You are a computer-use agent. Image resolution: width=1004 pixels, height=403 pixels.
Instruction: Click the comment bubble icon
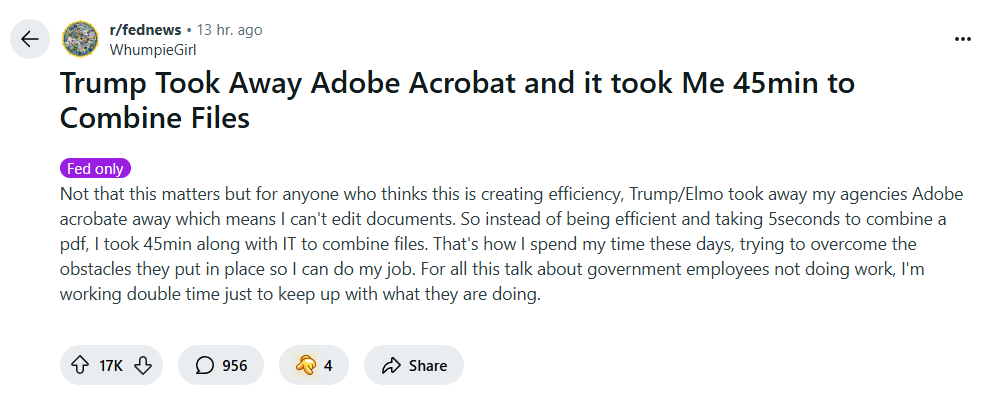click(204, 366)
